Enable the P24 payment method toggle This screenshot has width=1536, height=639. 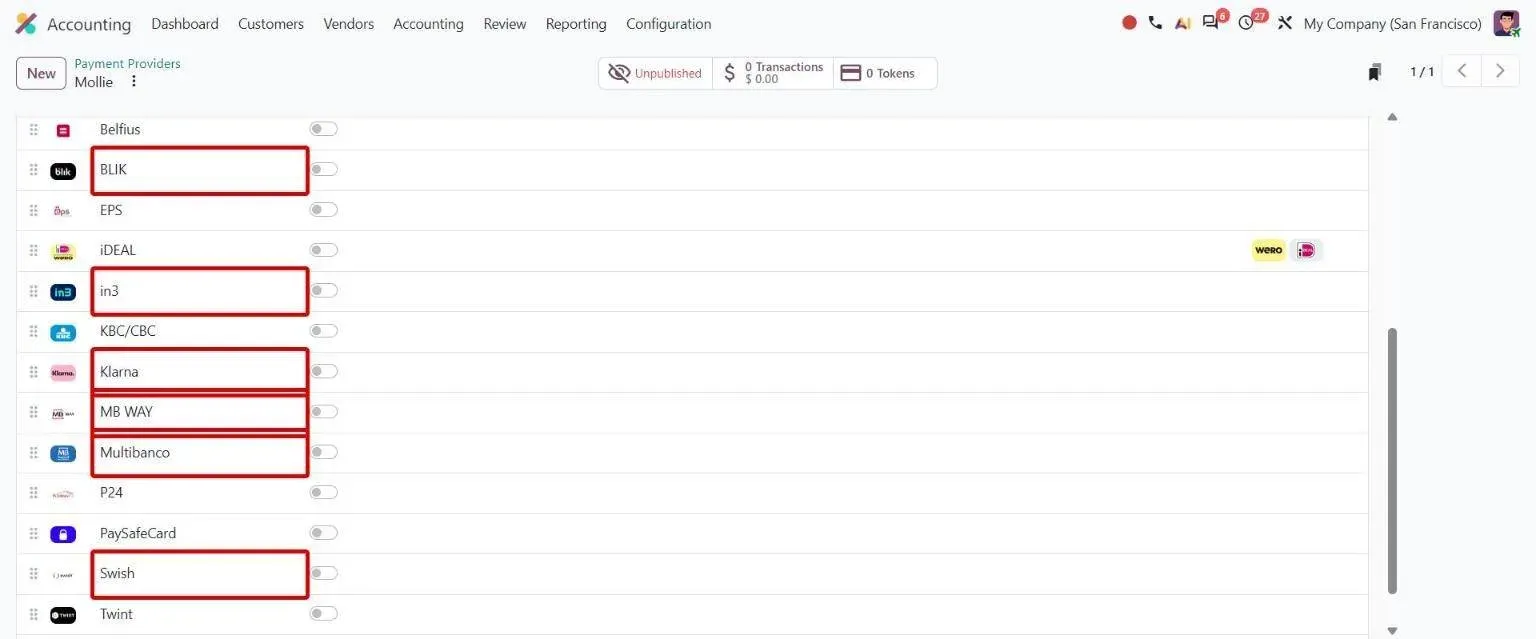(x=323, y=492)
